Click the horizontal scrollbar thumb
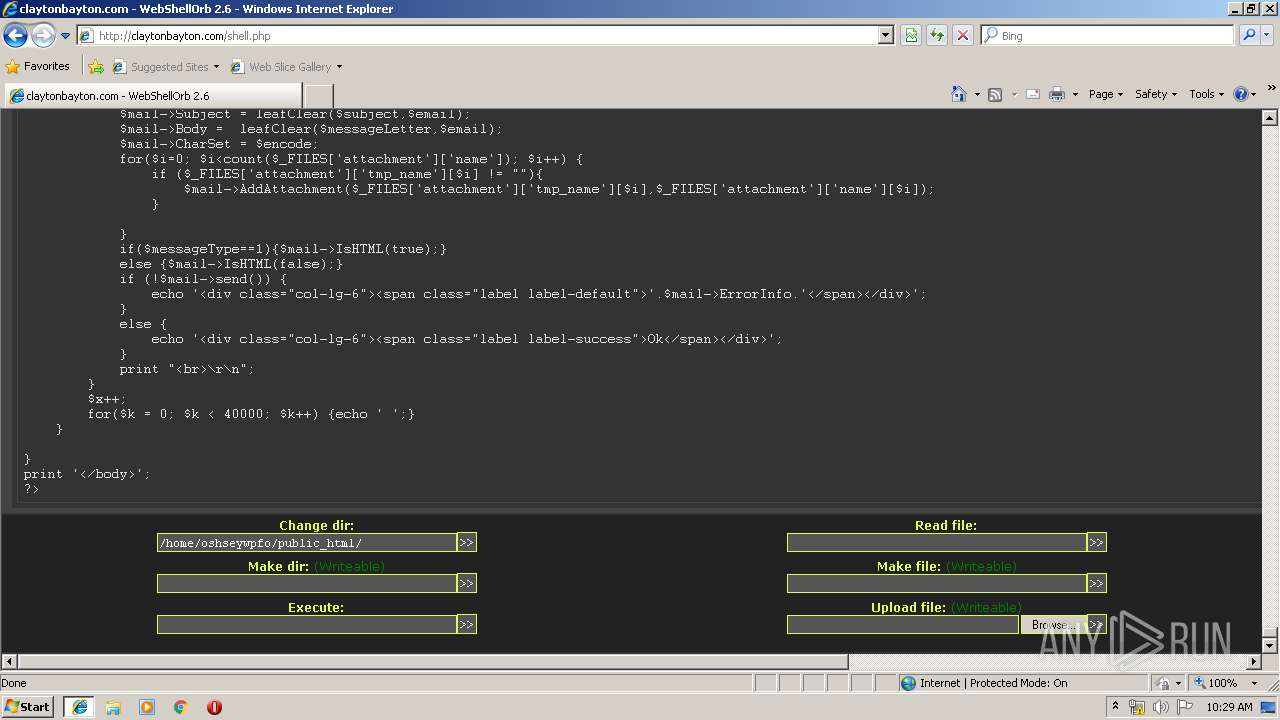 coord(433,662)
